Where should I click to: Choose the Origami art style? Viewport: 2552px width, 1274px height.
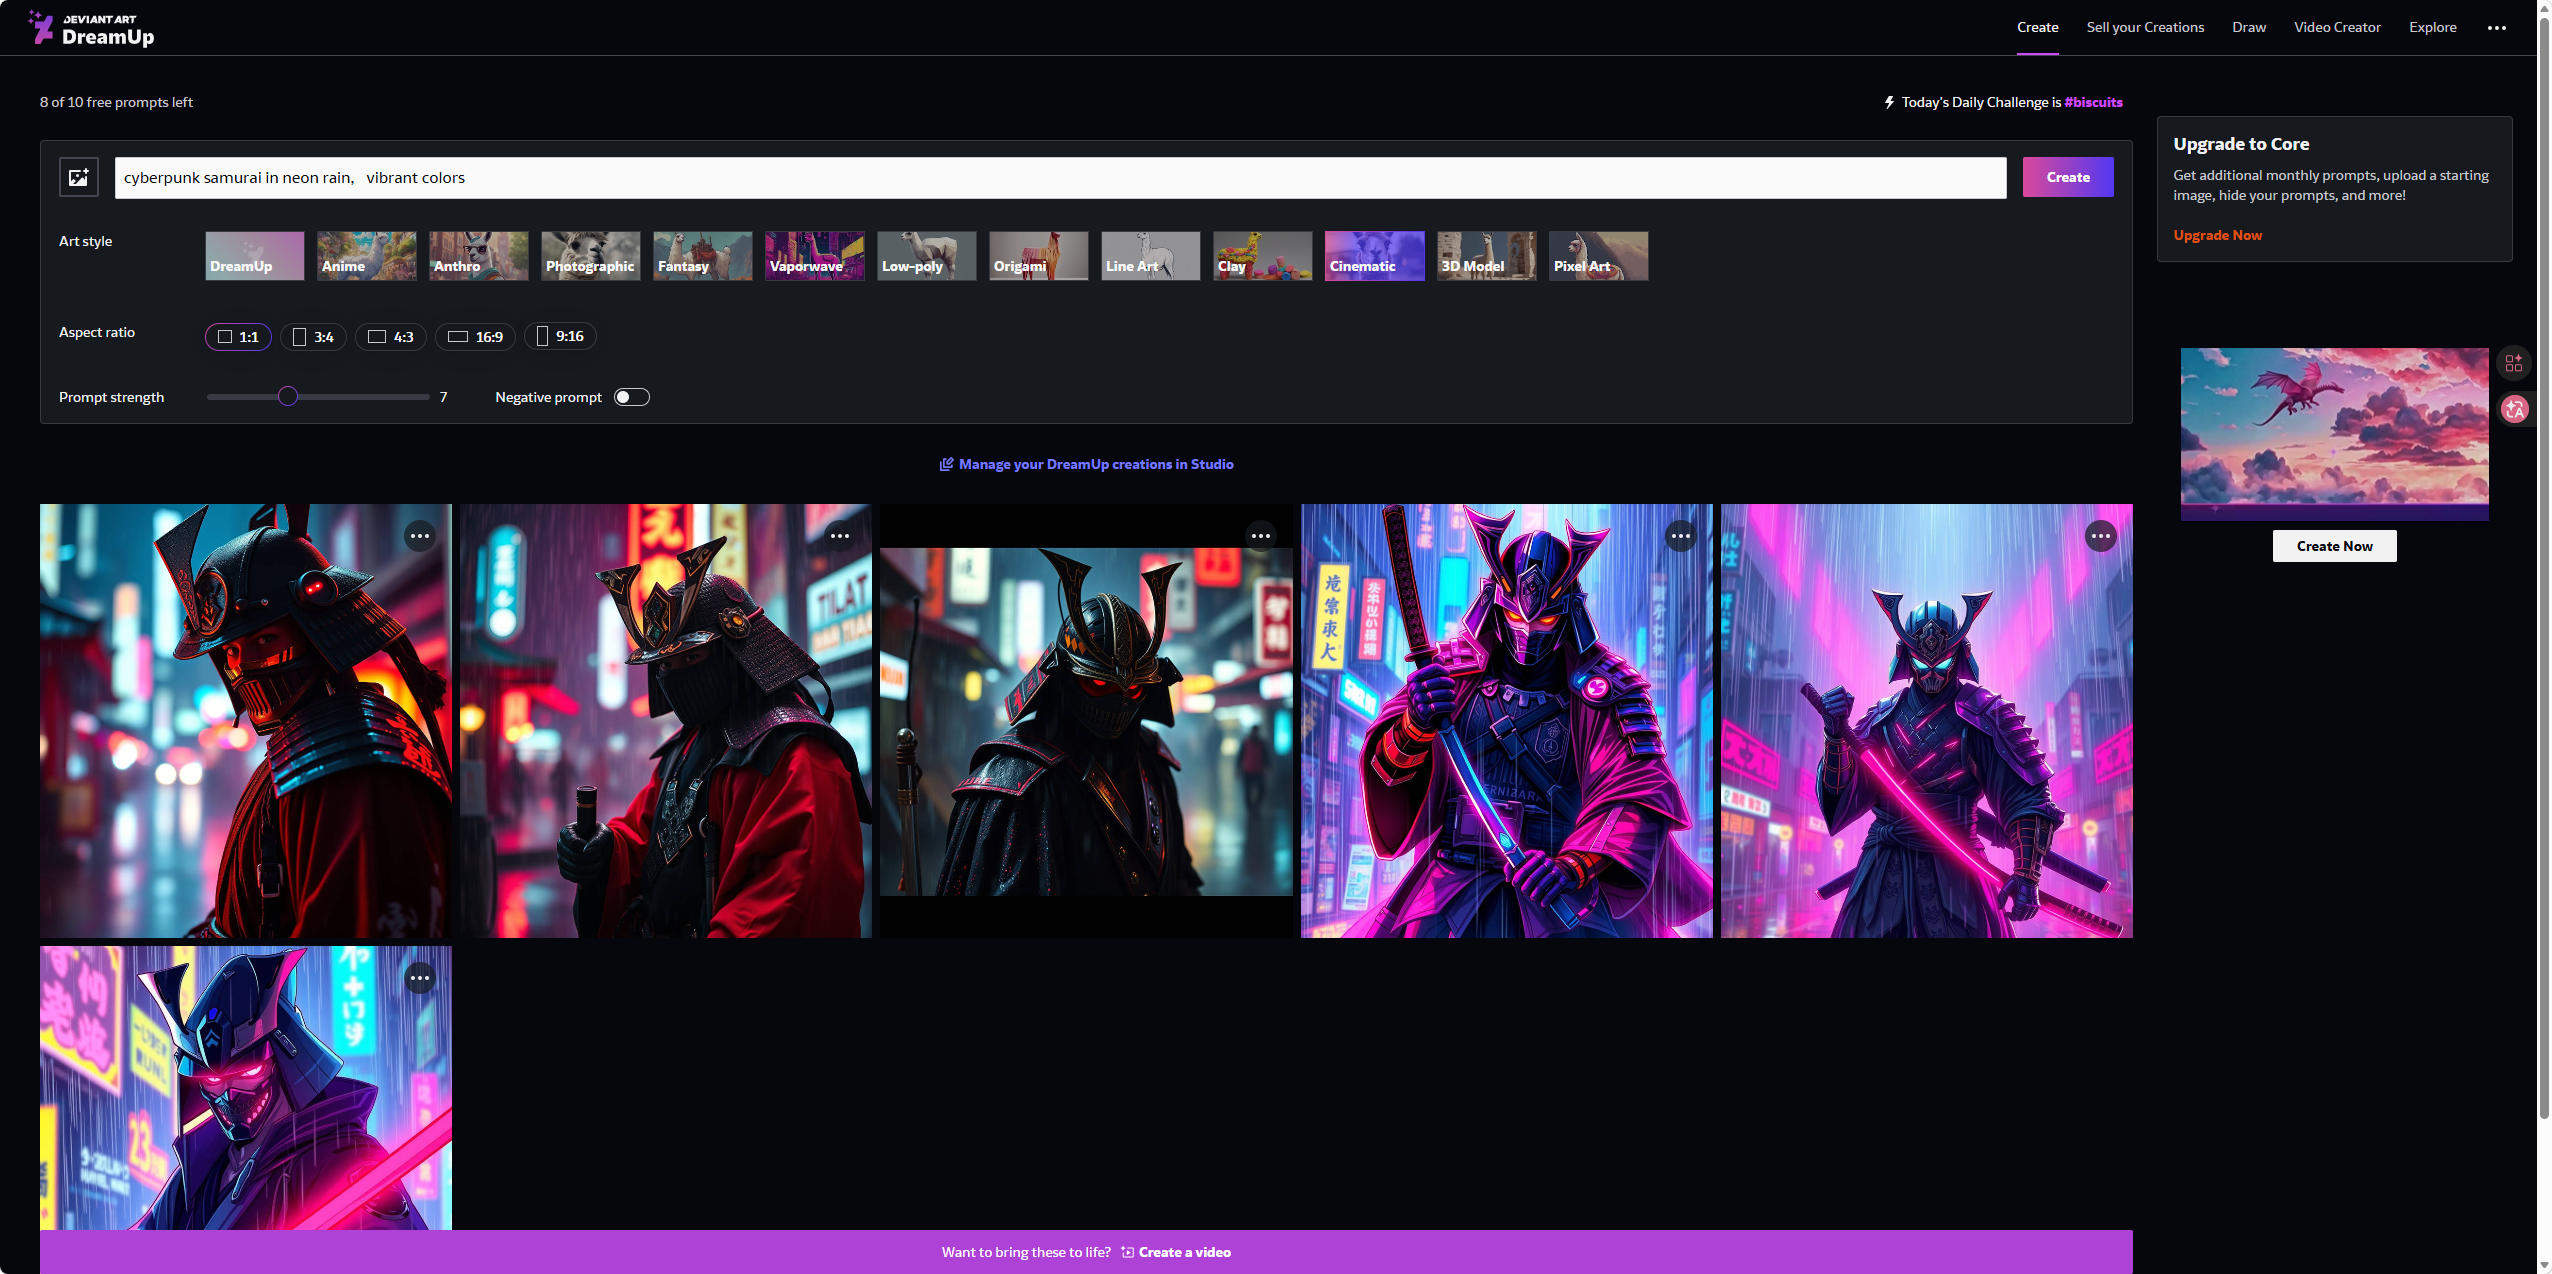(x=1039, y=256)
